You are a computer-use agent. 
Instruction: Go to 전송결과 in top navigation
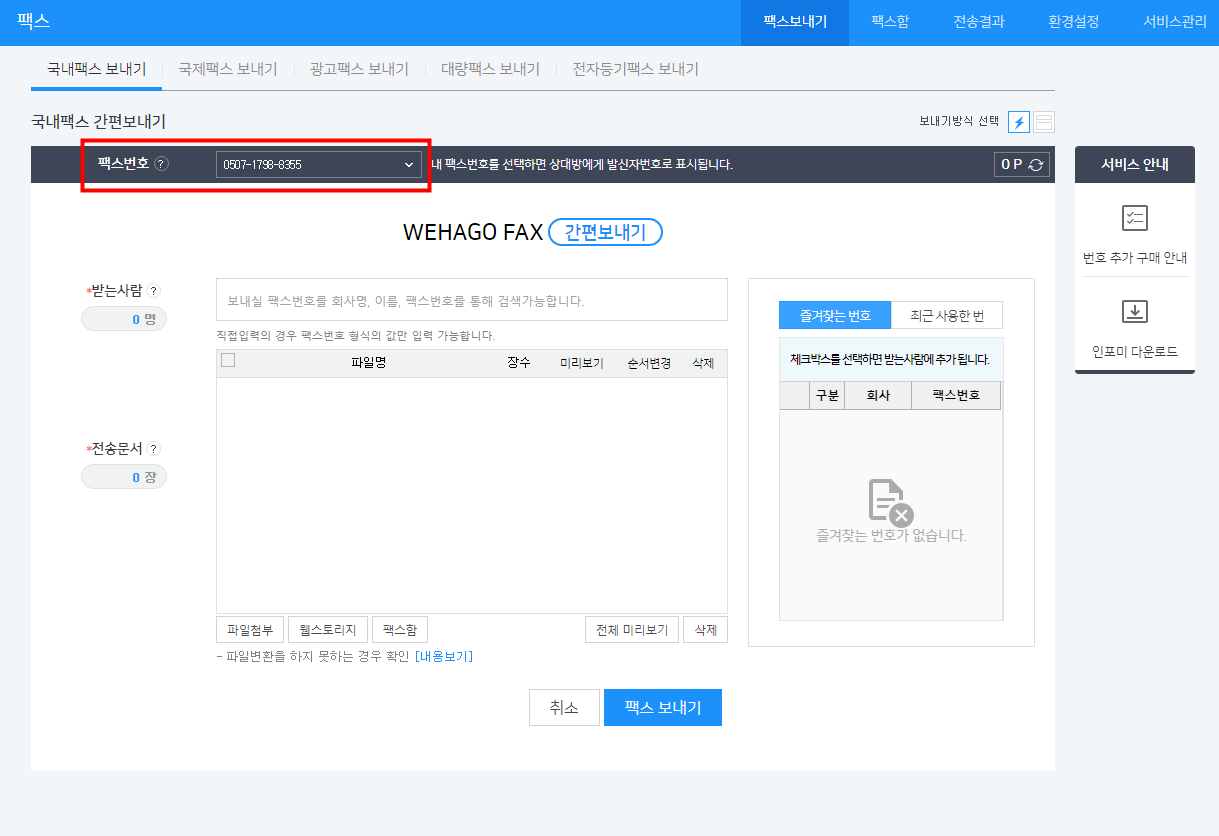[978, 22]
